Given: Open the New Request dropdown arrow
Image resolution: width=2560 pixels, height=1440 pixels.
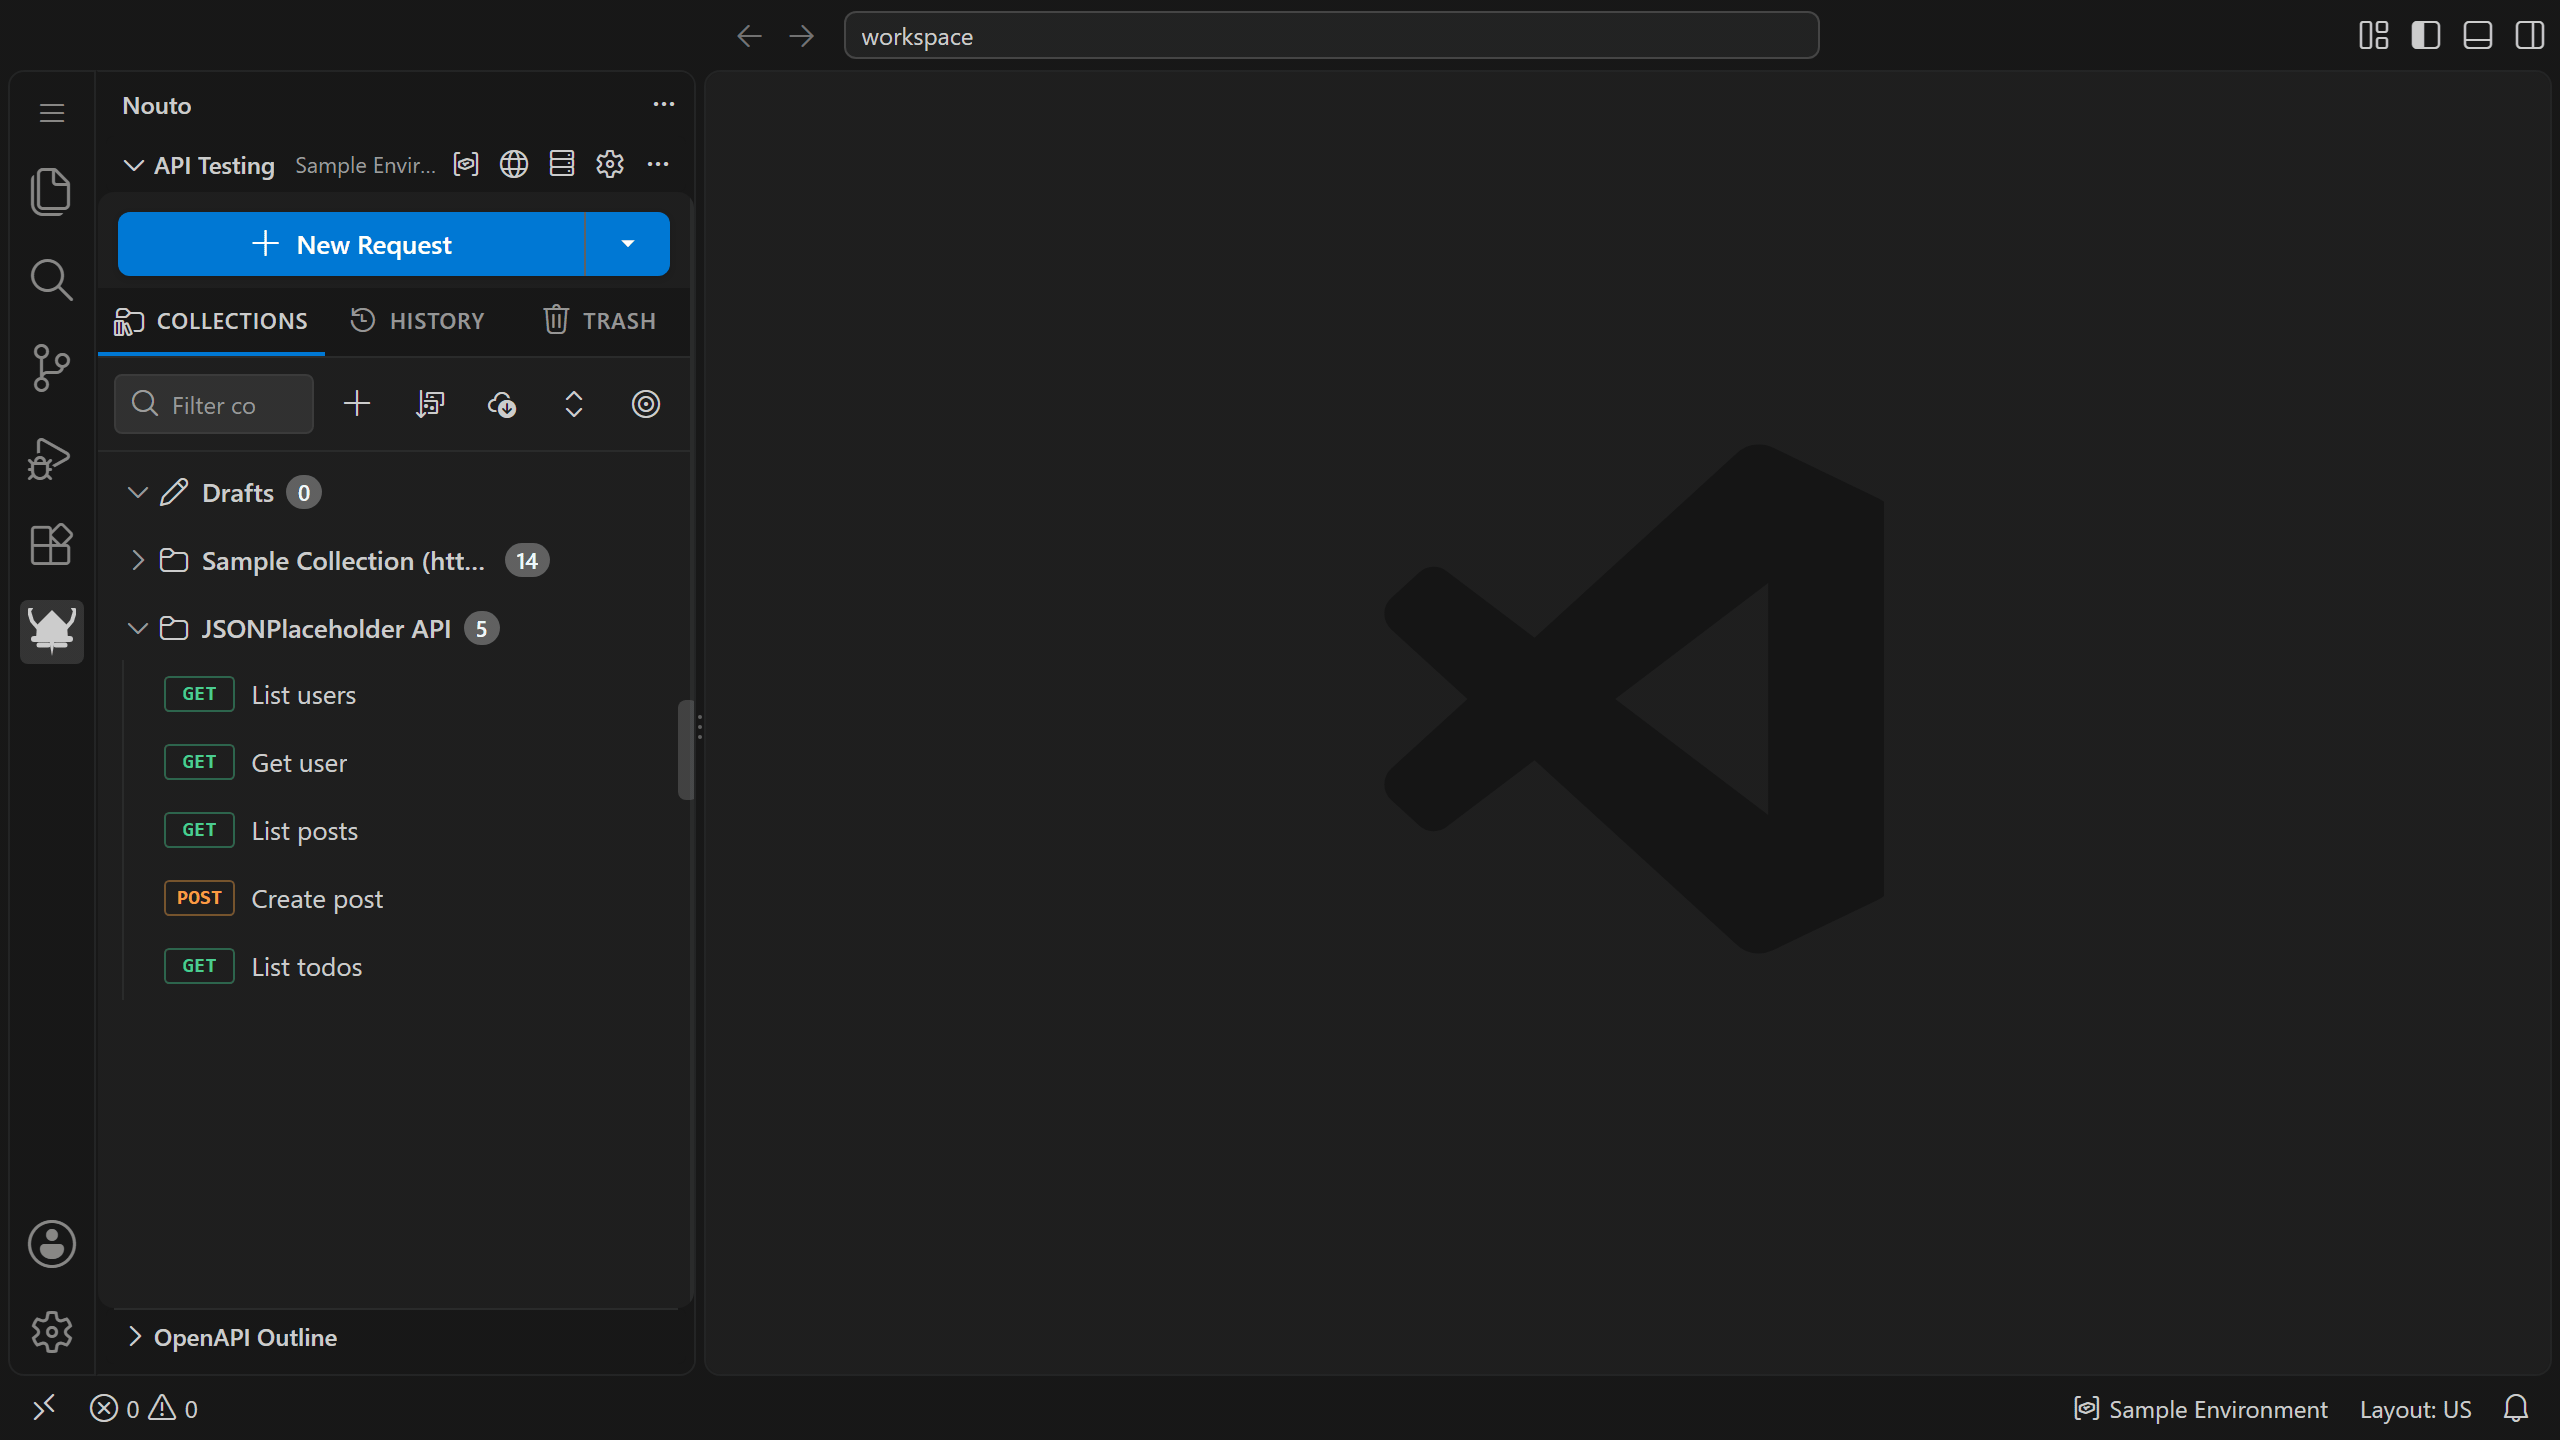Looking at the screenshot, I should point(628,244).
